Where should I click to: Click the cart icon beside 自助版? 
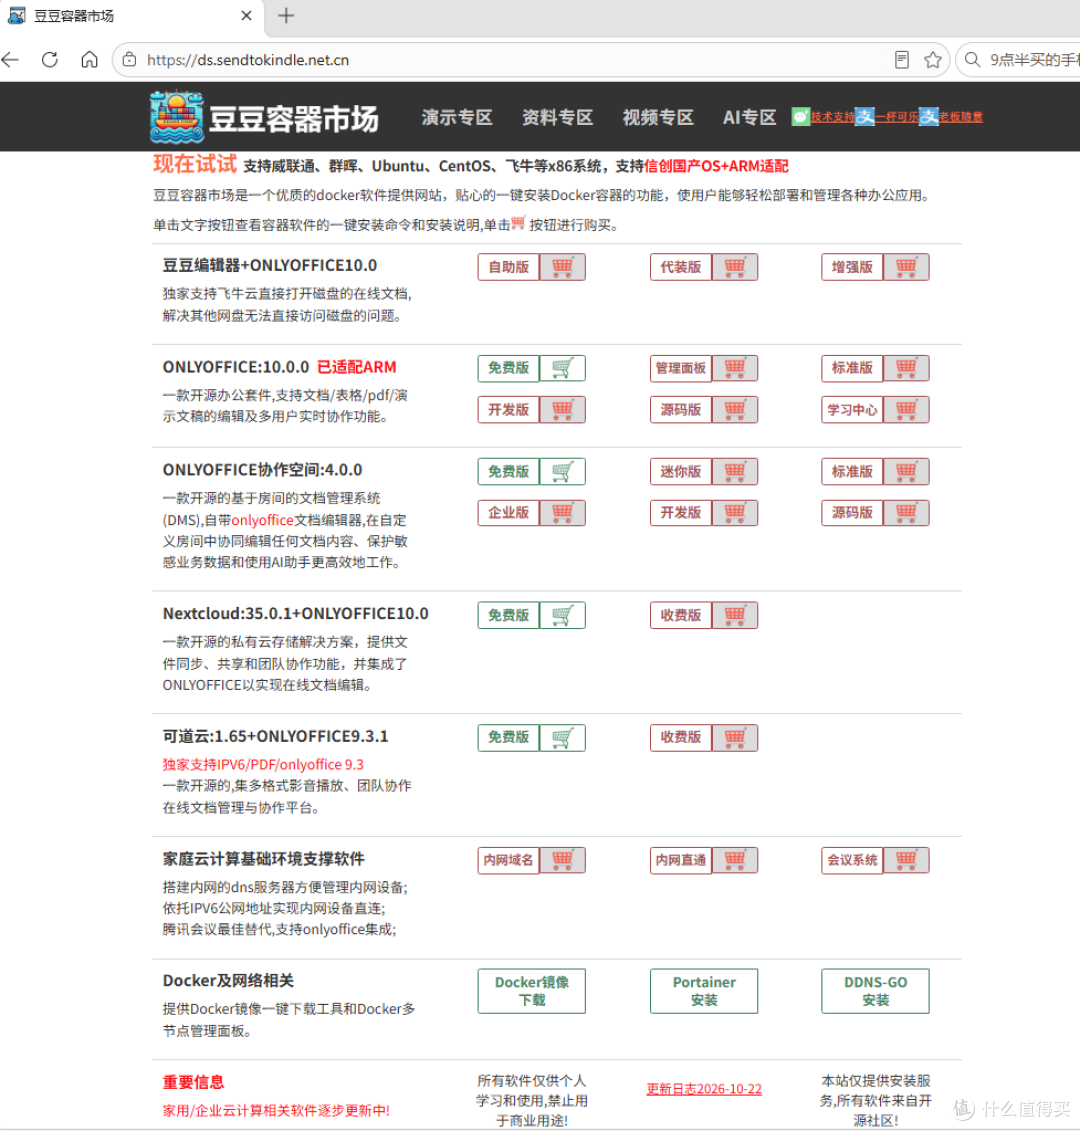[x=562, y=268]
